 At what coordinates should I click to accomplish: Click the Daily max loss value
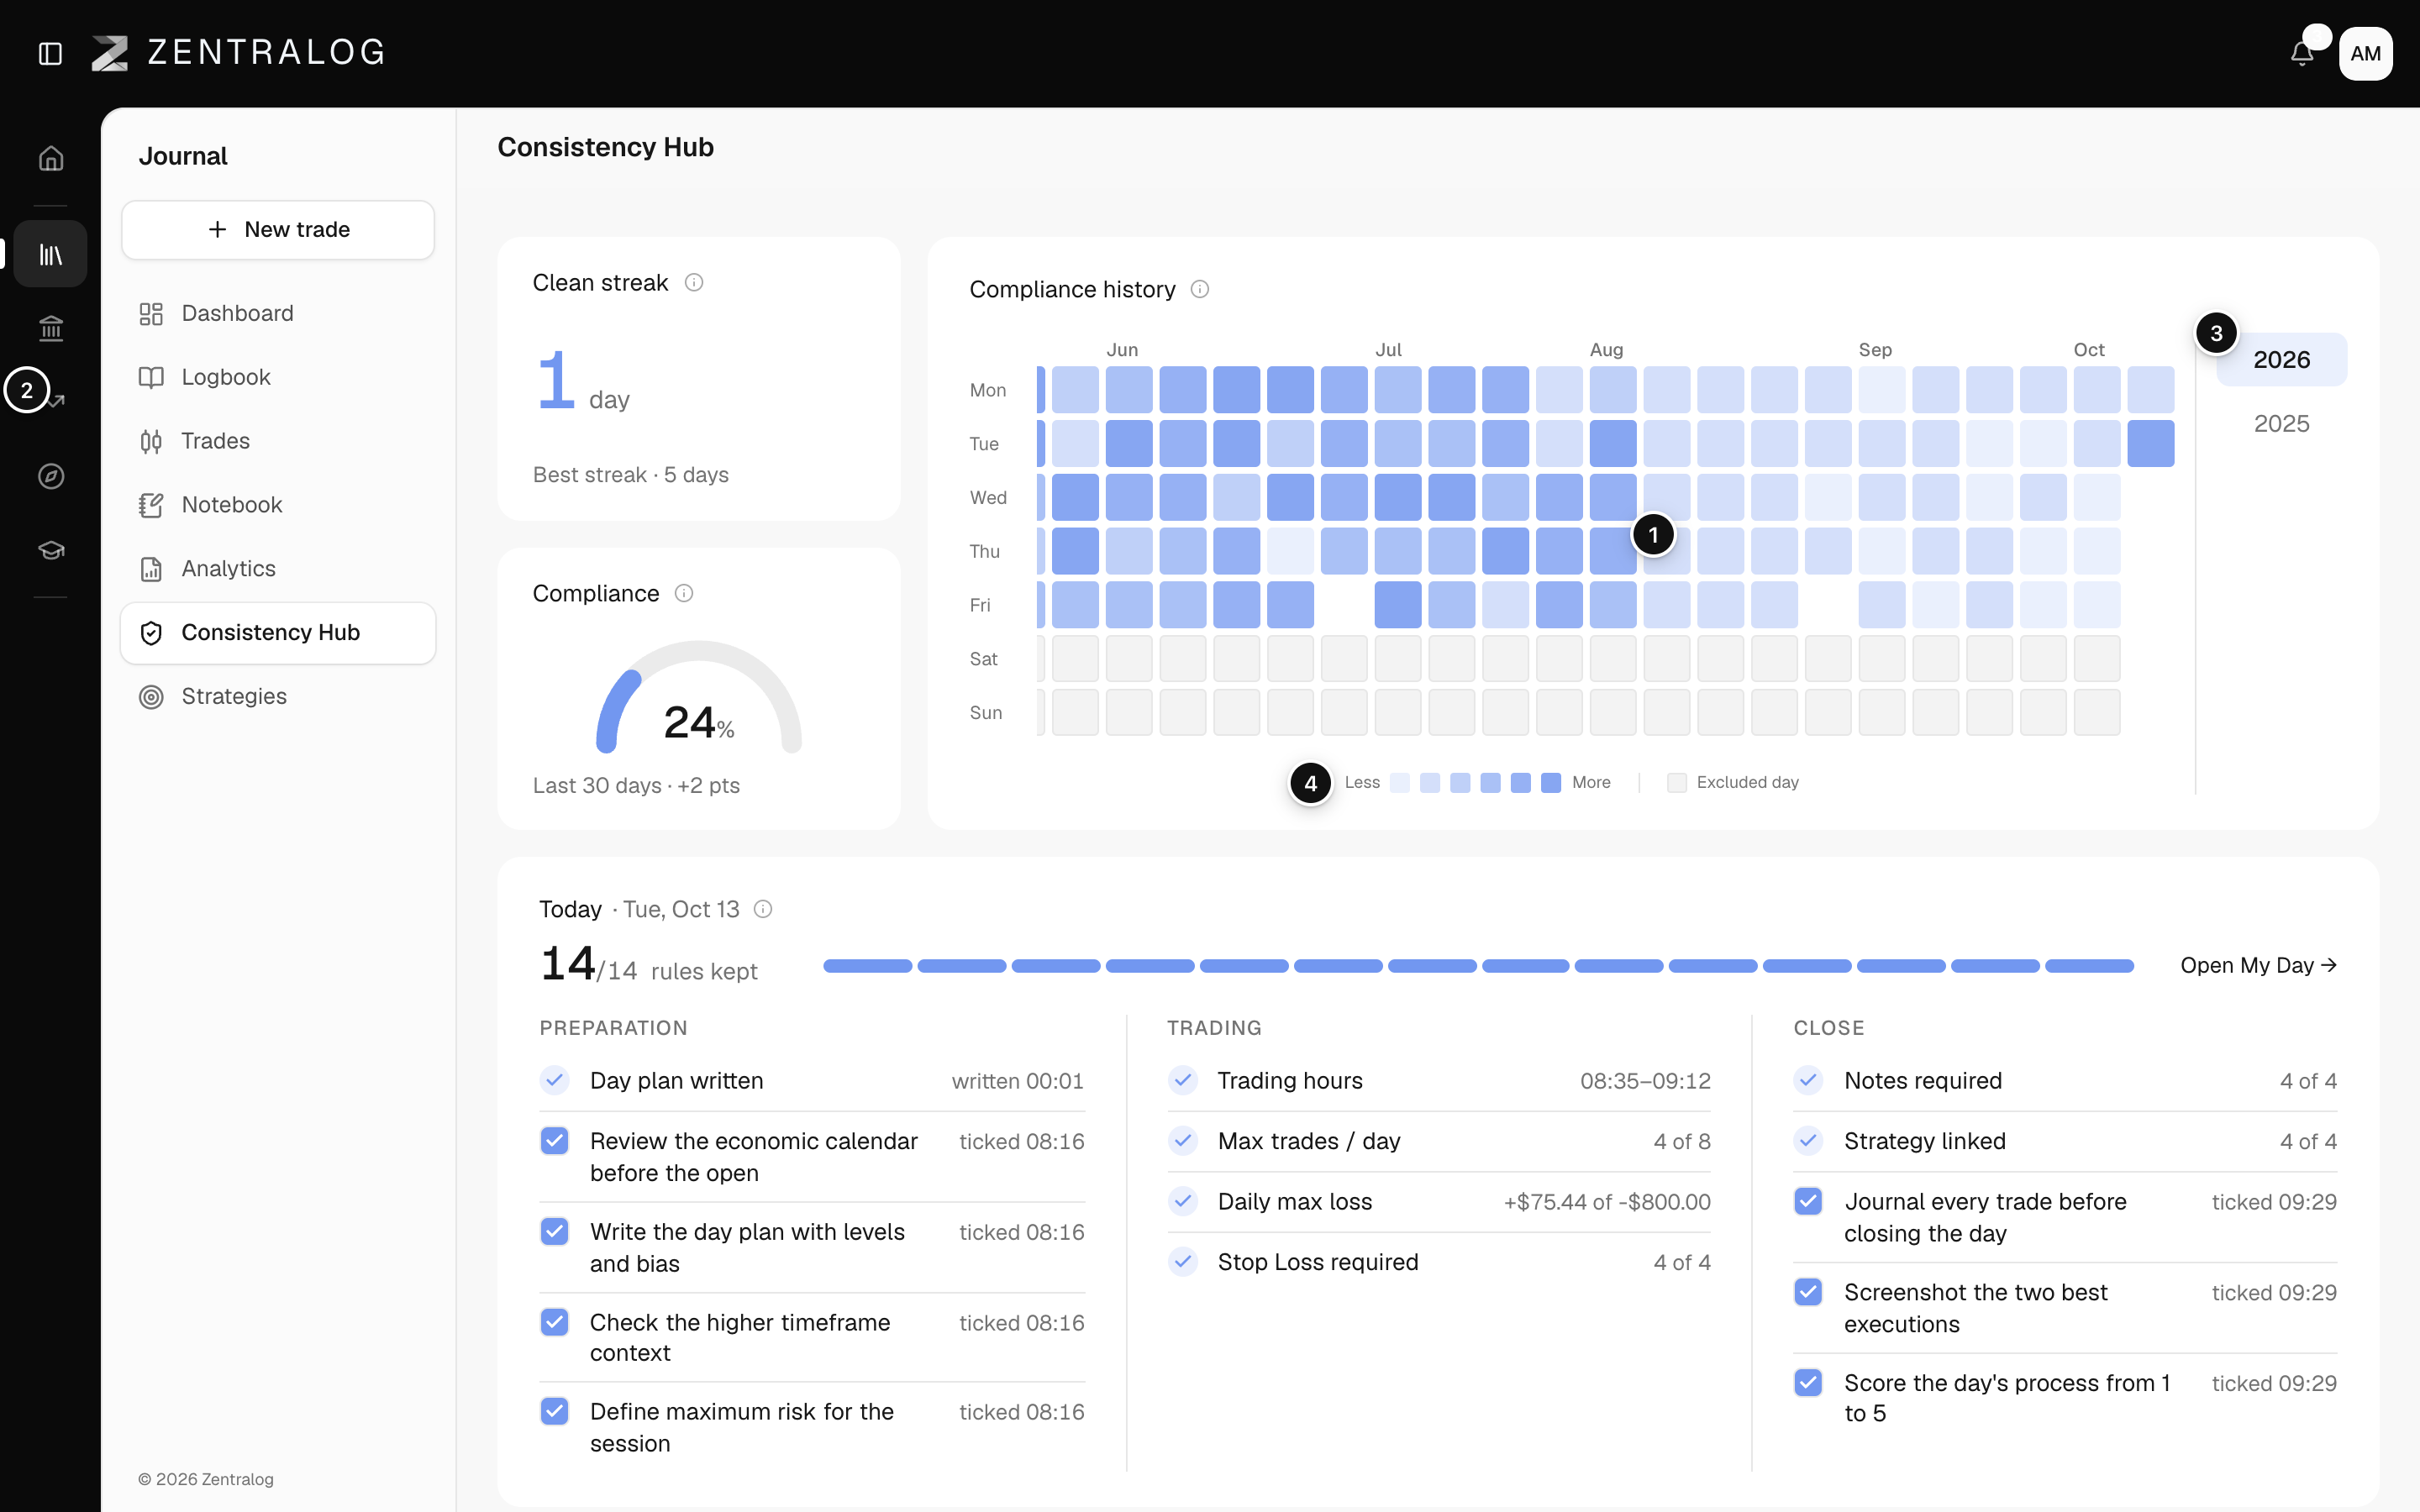1607,1202
